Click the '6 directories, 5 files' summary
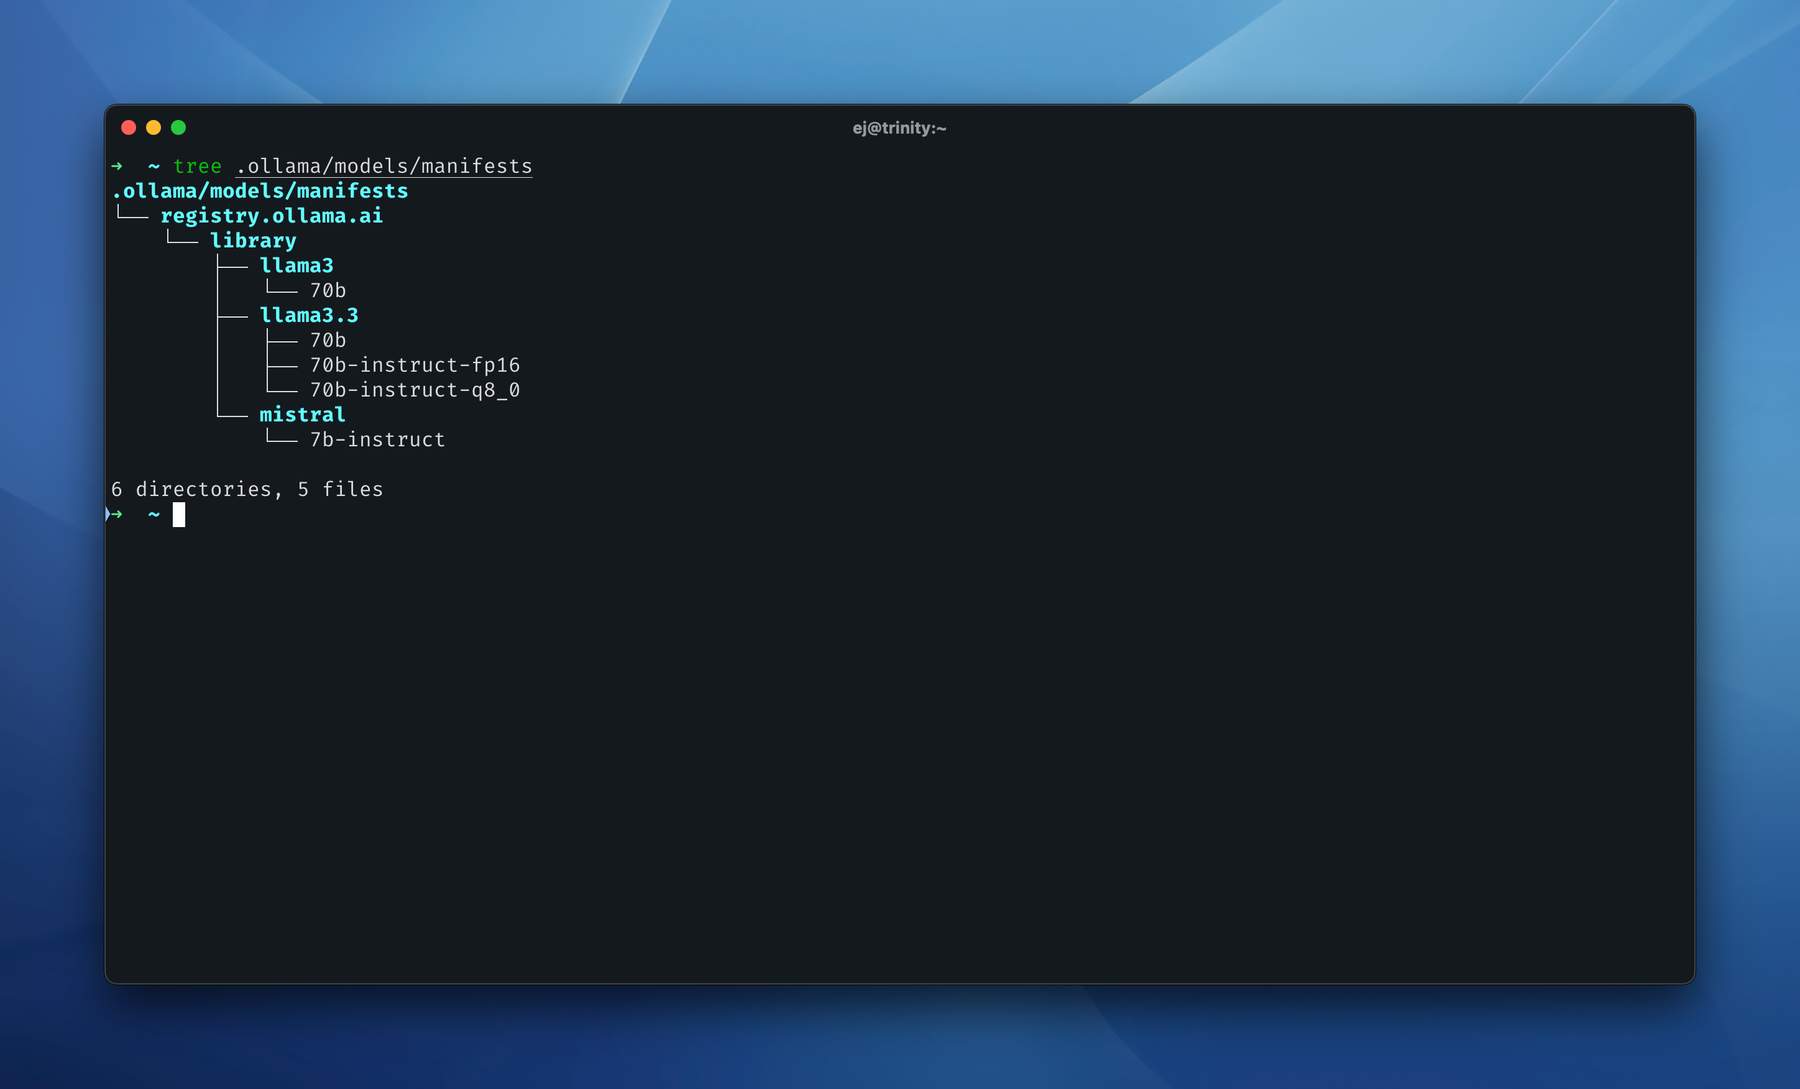This screenshot has width=1800, height=1089. coord(247,489)
